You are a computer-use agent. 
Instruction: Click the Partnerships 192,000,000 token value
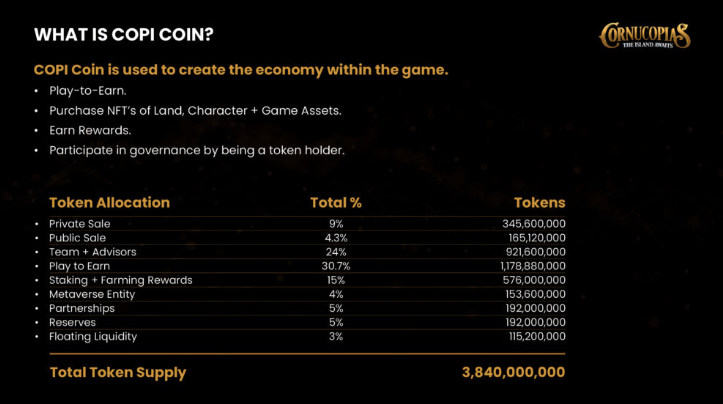[x=533, y=309]
